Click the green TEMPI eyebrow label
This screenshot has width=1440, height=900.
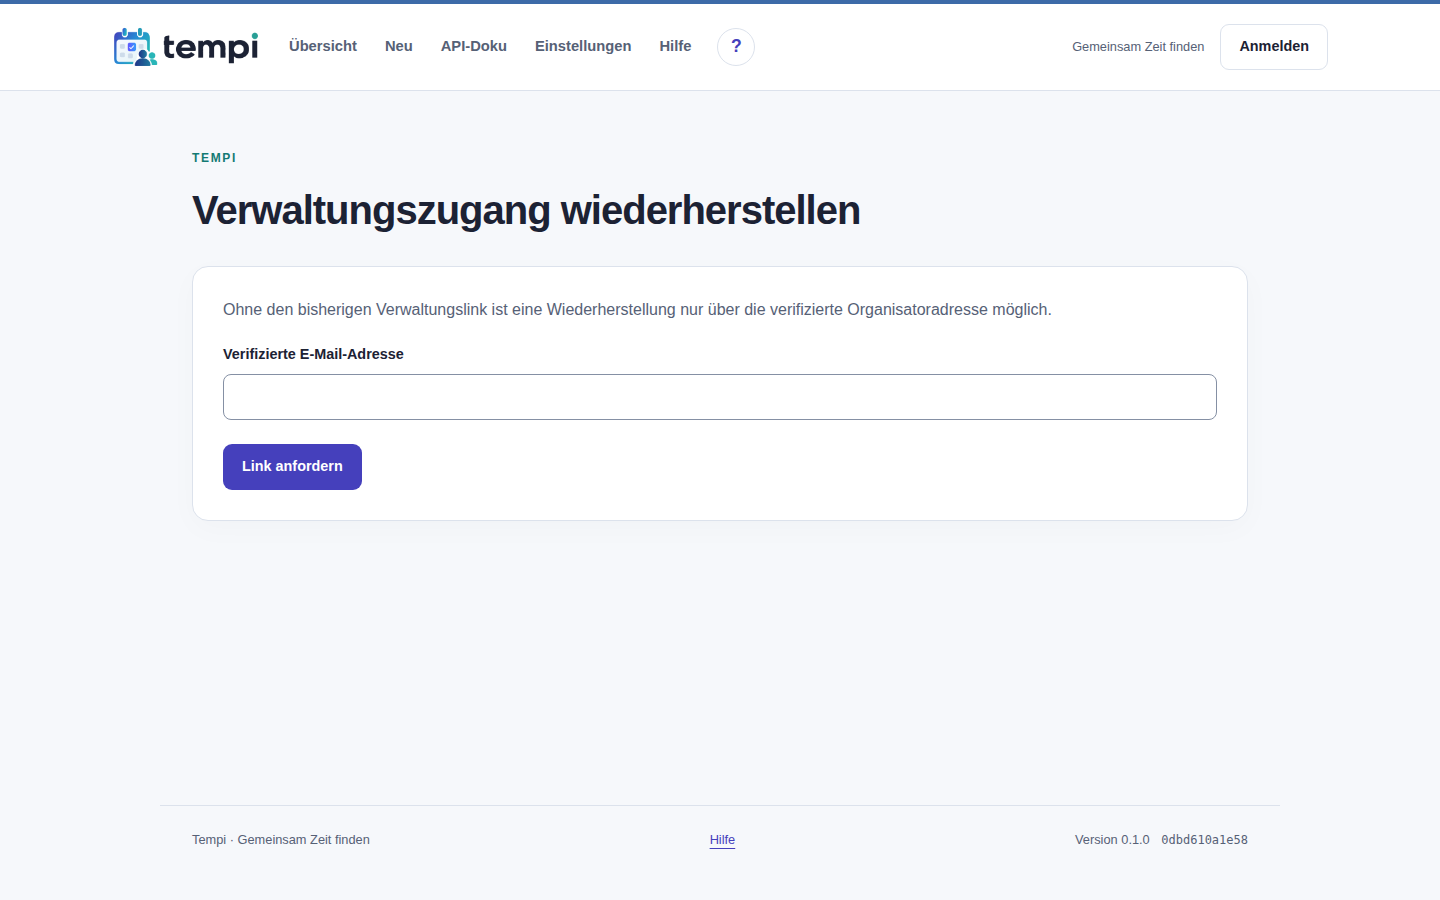click(214, 158)
